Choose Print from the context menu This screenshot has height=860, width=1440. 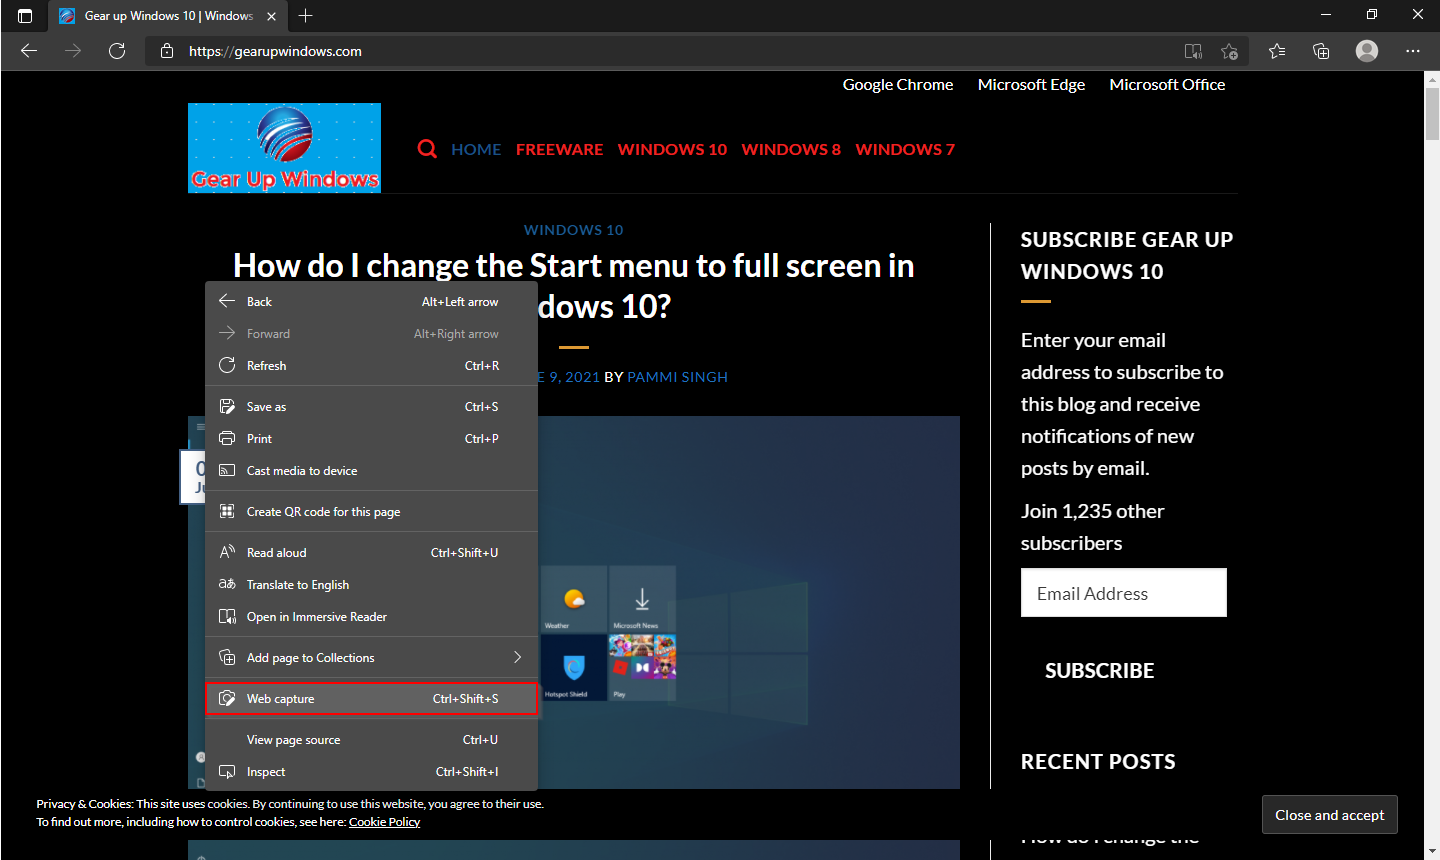pyautogui.click(x=372, y=439)
